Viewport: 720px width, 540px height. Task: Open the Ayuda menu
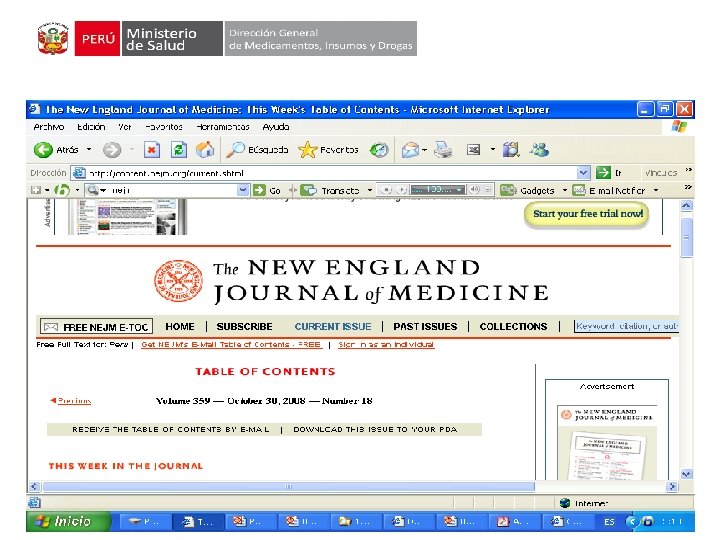(x=276, y=127)
